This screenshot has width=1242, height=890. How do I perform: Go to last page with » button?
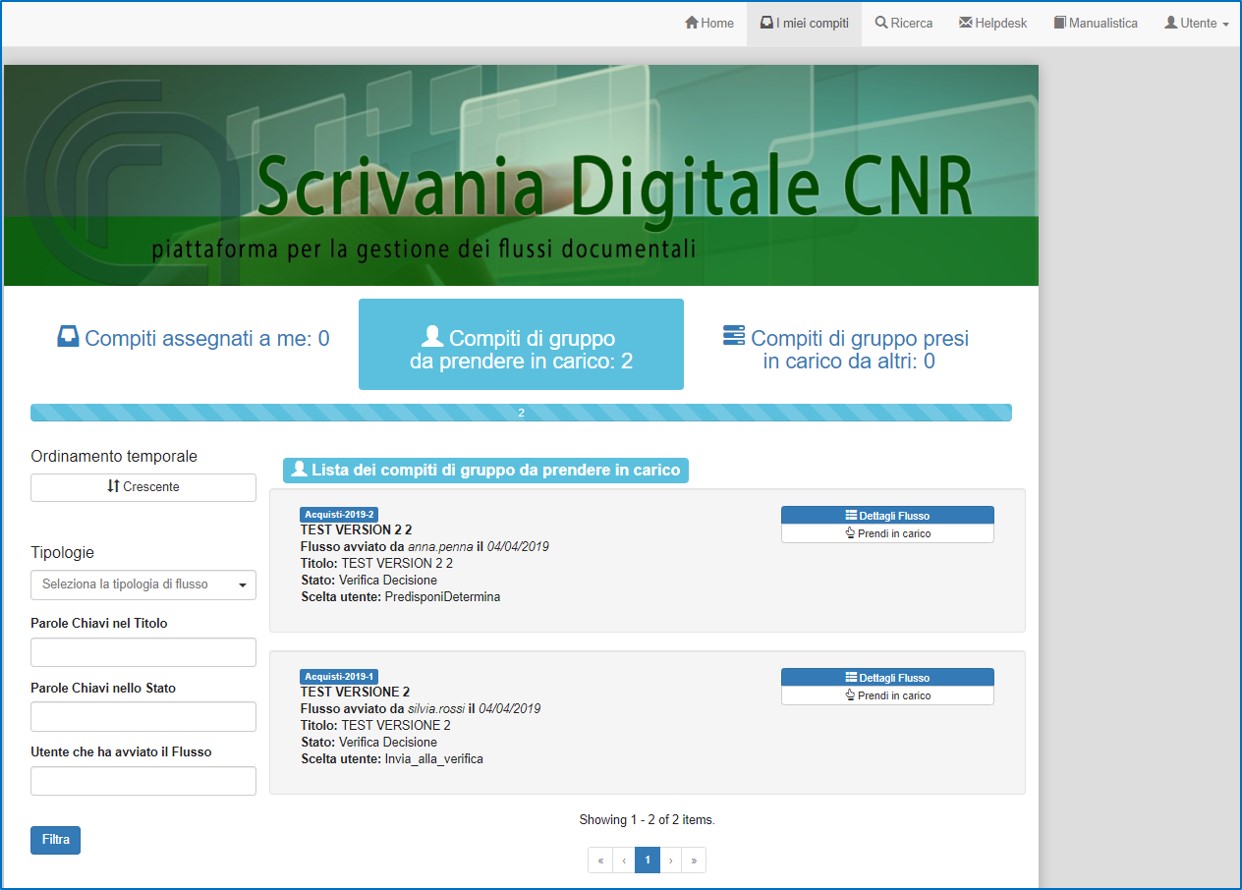click(694, 860)
